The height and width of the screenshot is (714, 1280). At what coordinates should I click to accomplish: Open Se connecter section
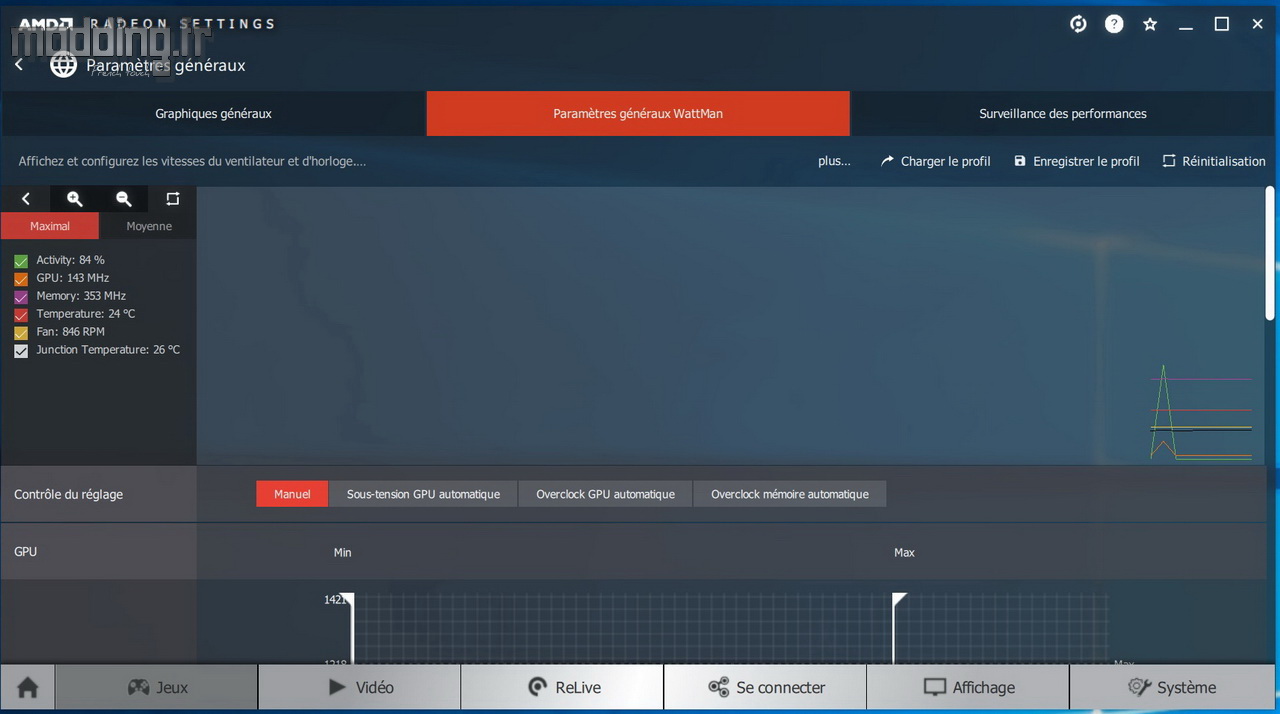click(x=766, y=687)
